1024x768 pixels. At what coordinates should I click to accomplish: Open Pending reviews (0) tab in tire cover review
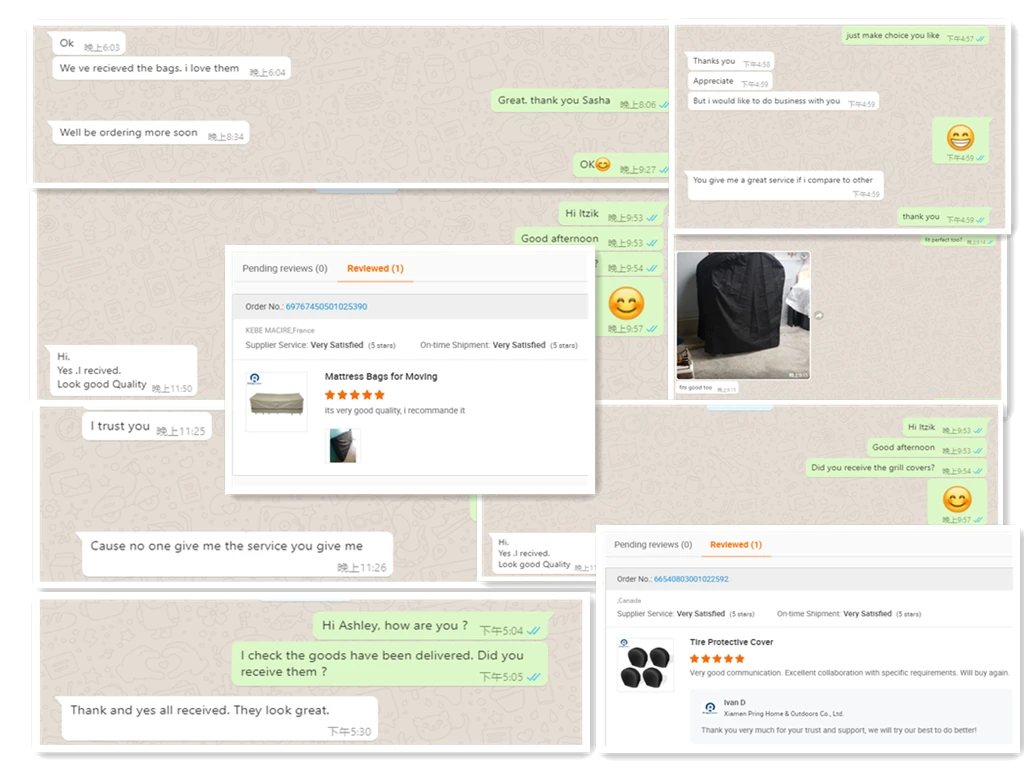(x=652, y=545)
